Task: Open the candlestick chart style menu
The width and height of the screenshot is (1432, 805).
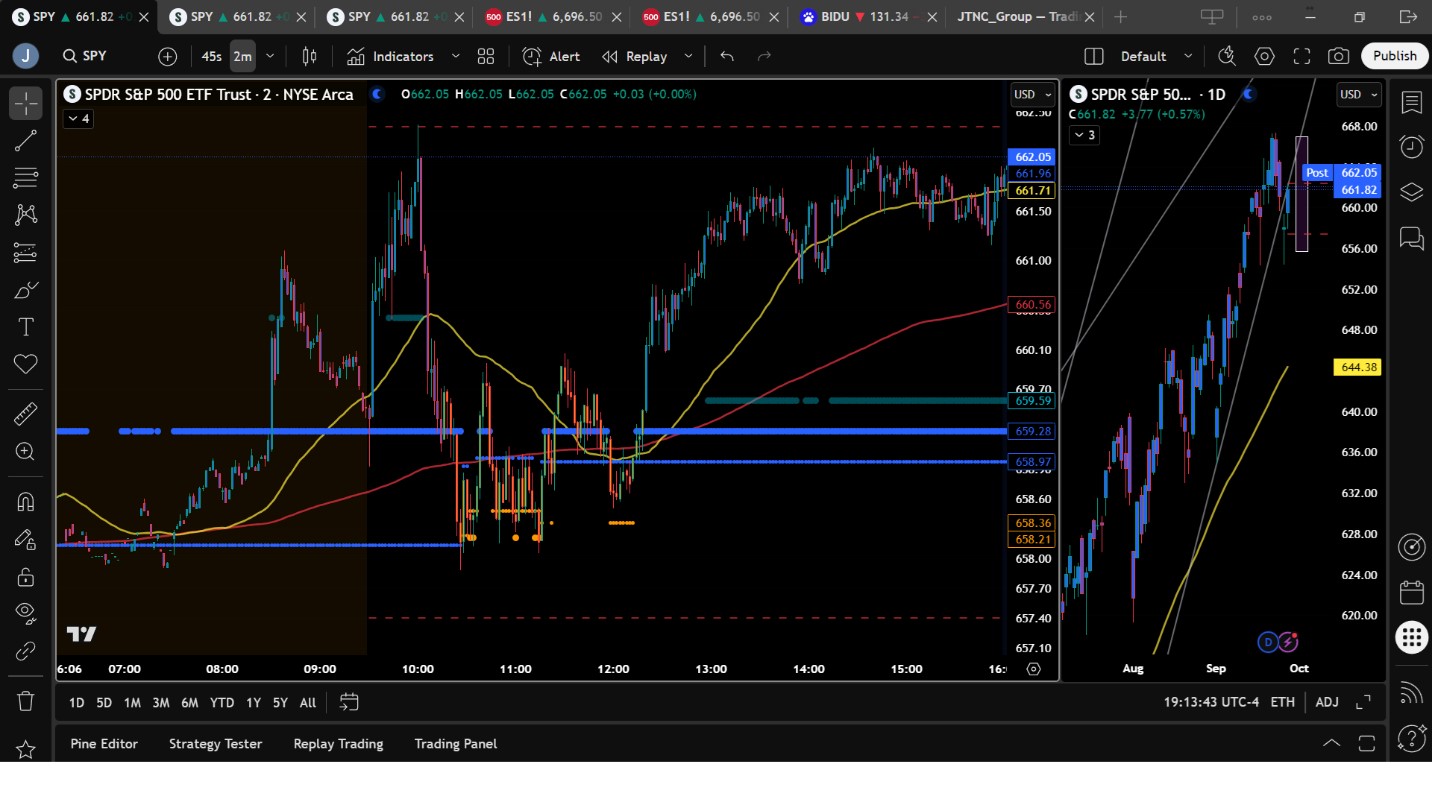Action: [310, 56]
